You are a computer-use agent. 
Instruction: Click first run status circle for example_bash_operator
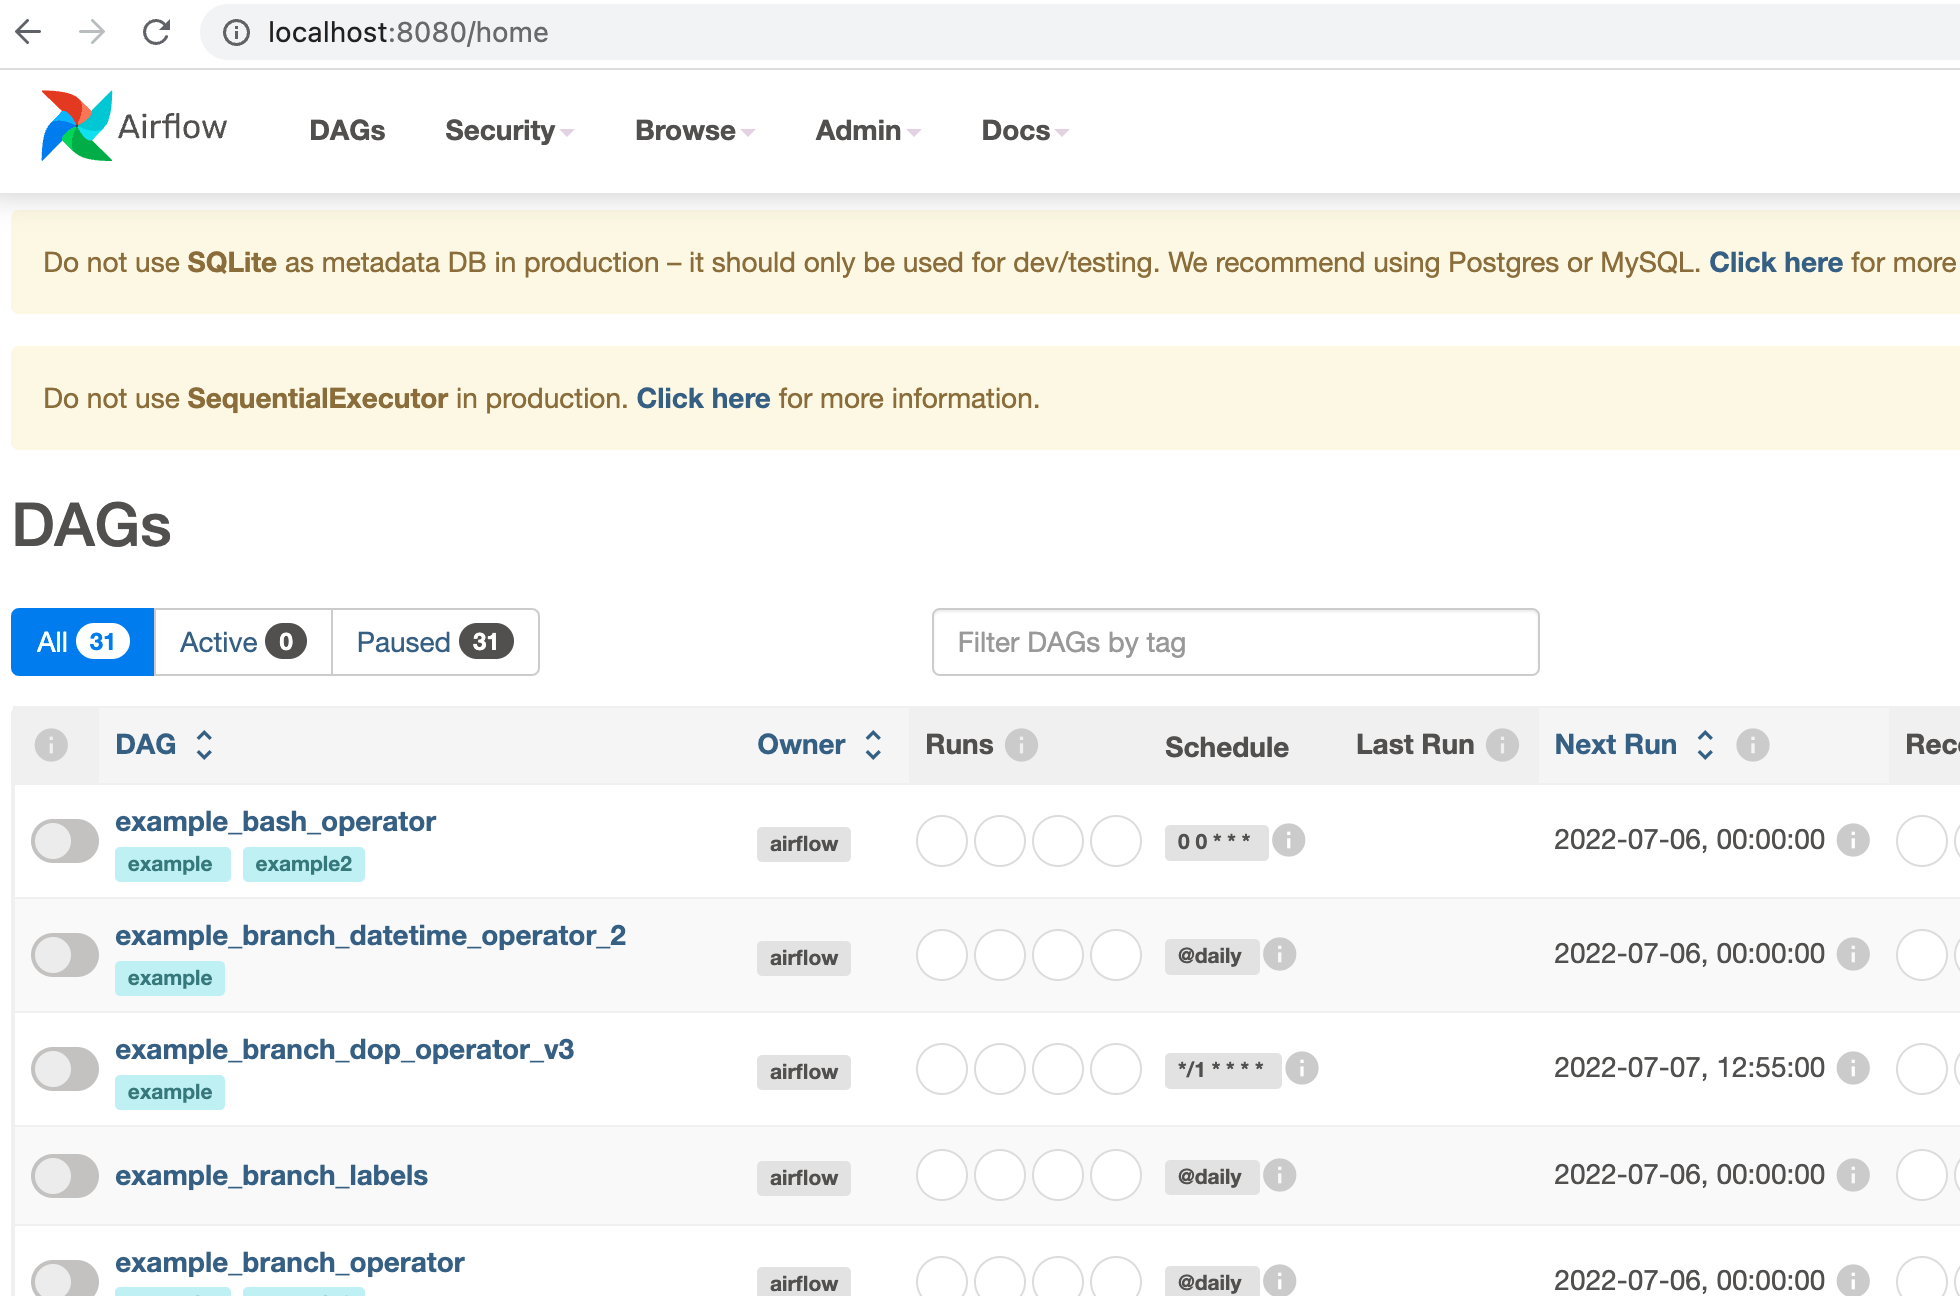point(941,841)
